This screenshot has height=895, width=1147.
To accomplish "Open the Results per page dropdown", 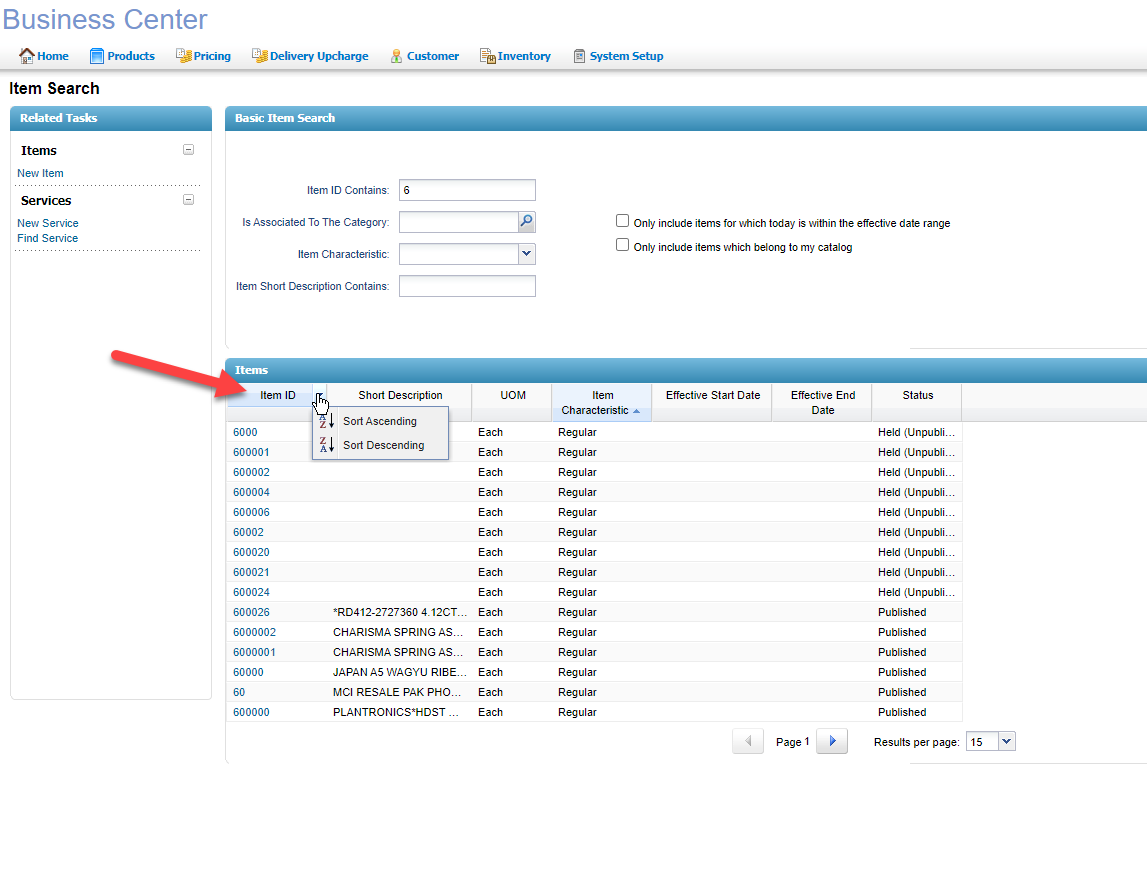I will tap(1006, 742).
